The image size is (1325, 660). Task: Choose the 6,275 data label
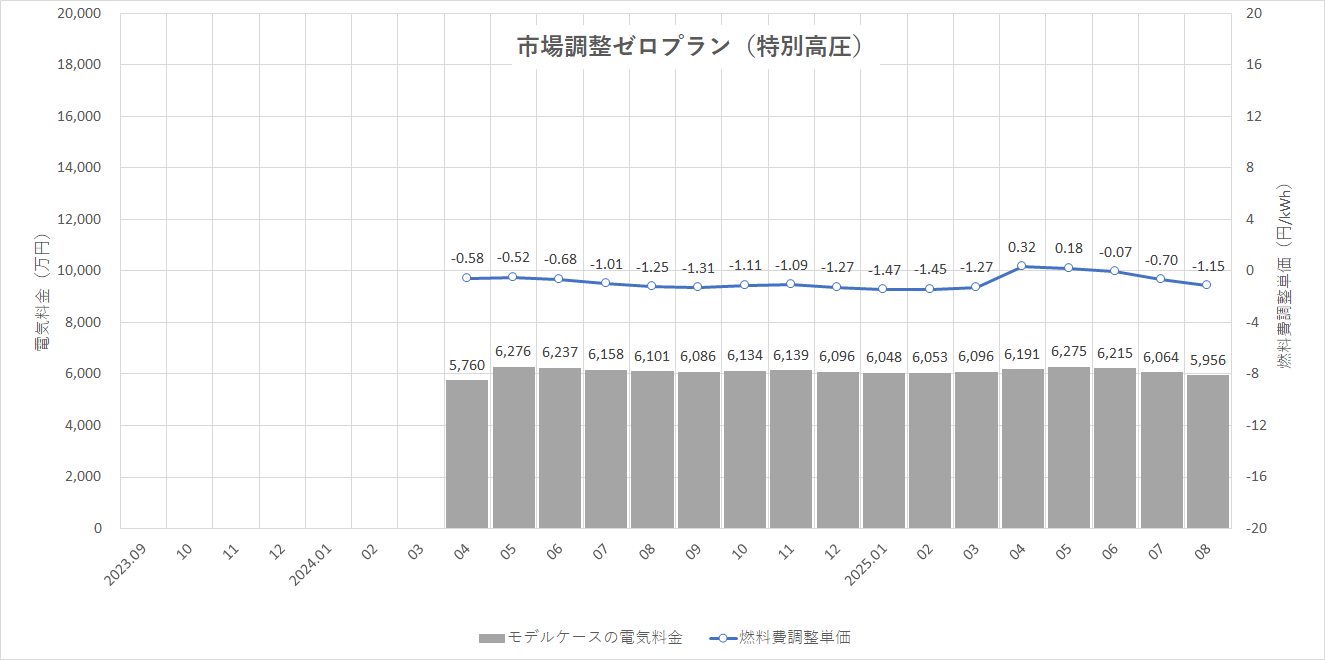[x=1069, y=352]
